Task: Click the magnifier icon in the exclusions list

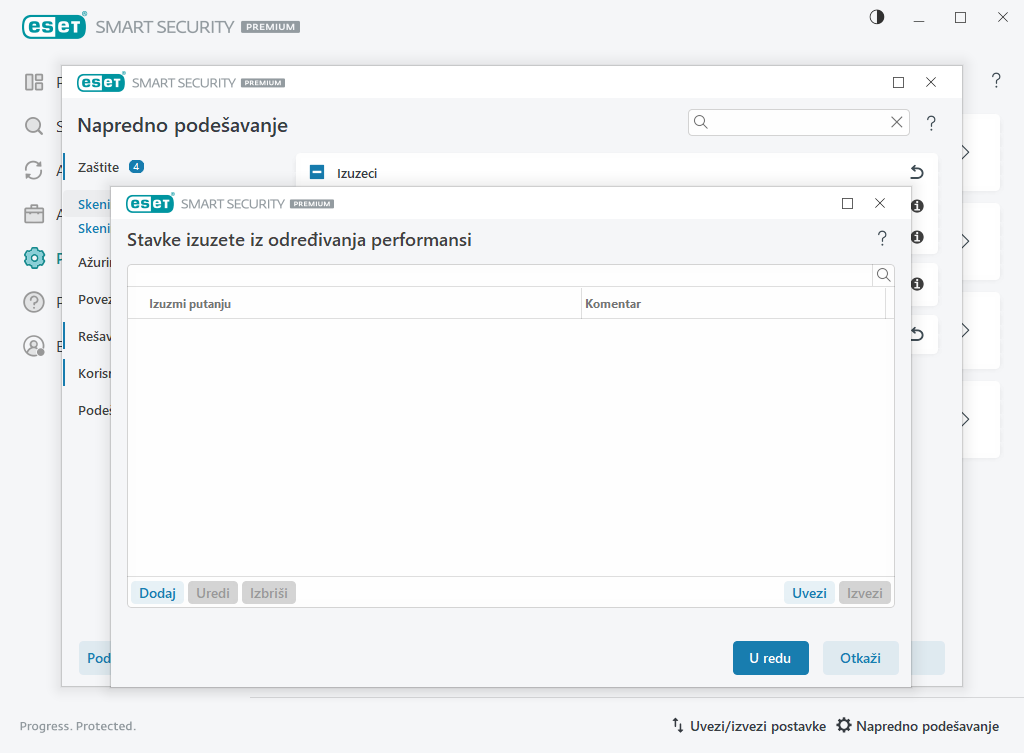Action: [883, 275]
